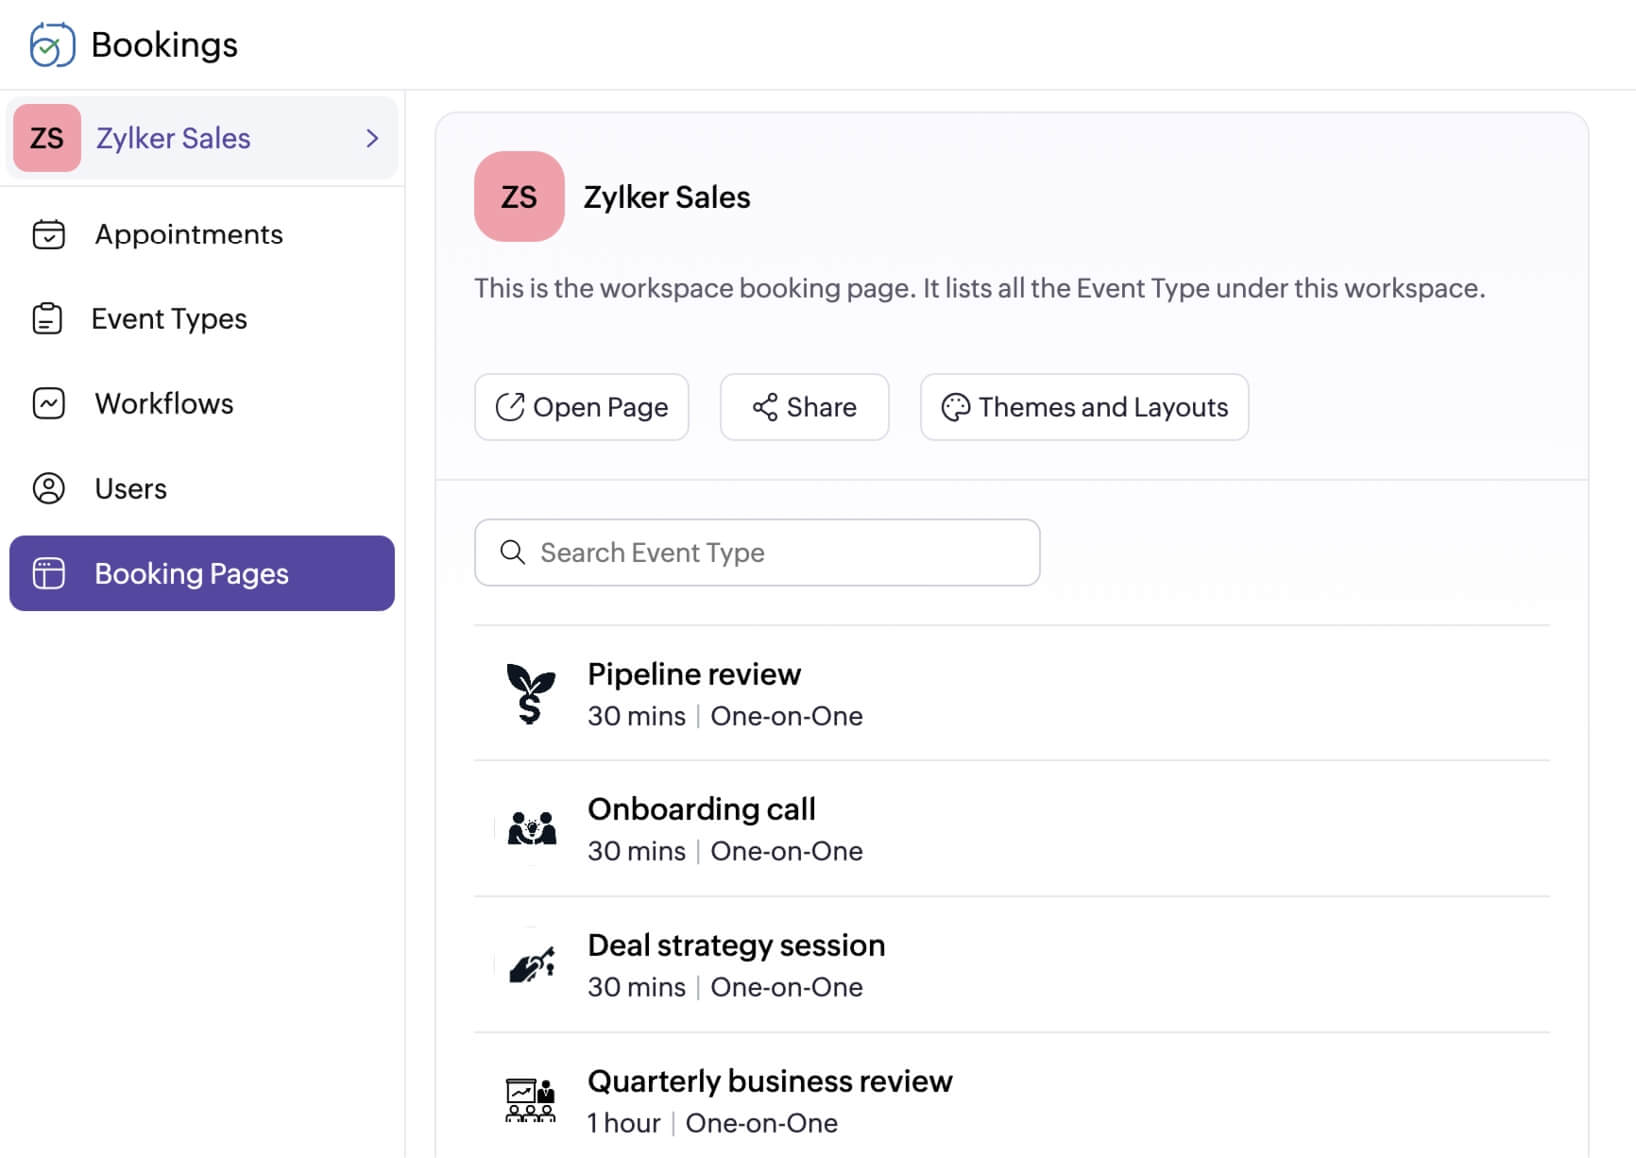Image resolution: width=1636 pixels, height=1158 pixels.
Task: Focus the Search Event Type field
Action: (x=757, y=552)
